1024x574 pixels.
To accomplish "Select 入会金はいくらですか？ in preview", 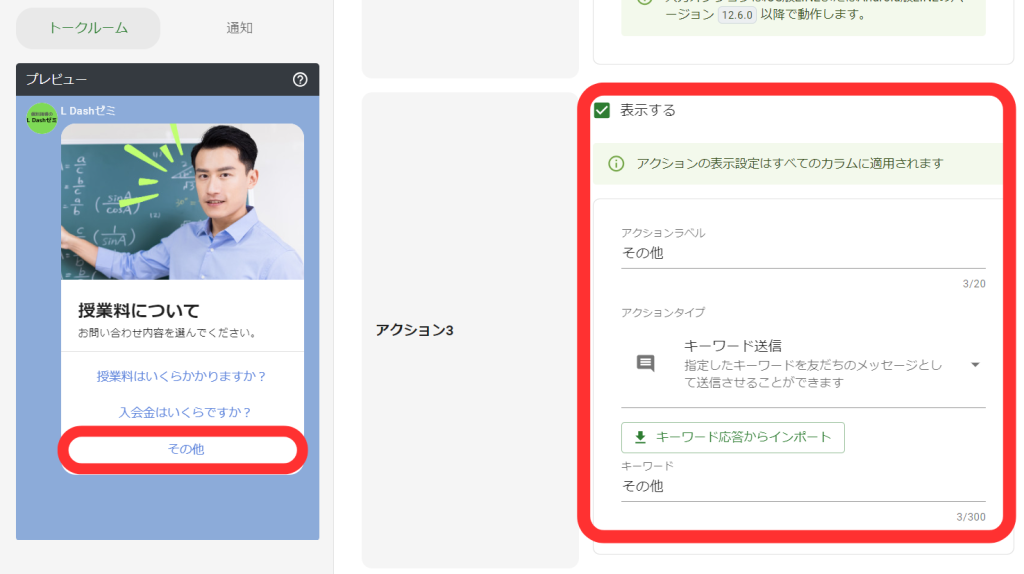I will tap(184, 412).
